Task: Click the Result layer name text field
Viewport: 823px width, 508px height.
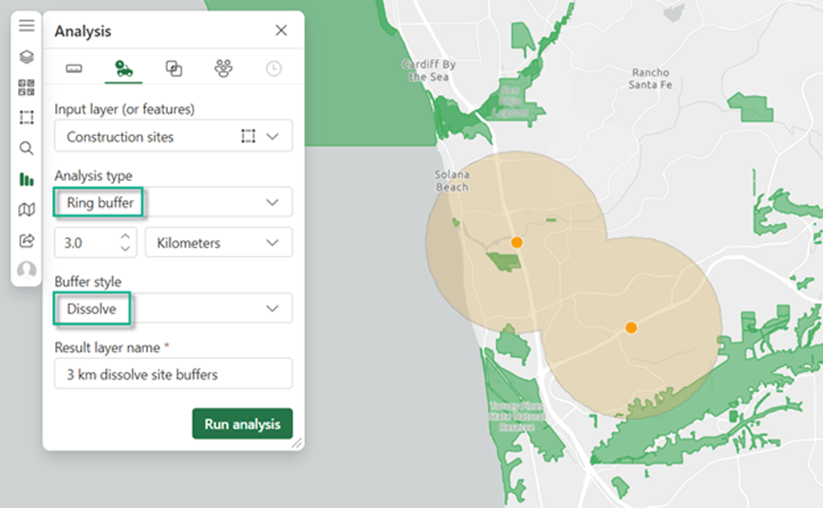Action: [173, 374]
